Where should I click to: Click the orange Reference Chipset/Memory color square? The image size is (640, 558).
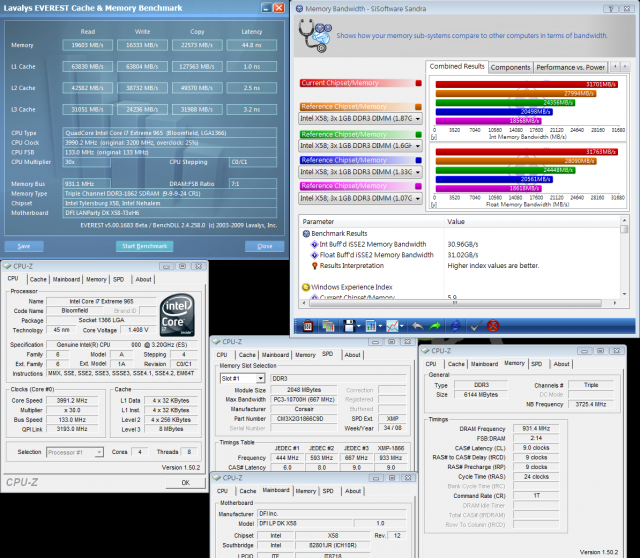click(418, 107)
